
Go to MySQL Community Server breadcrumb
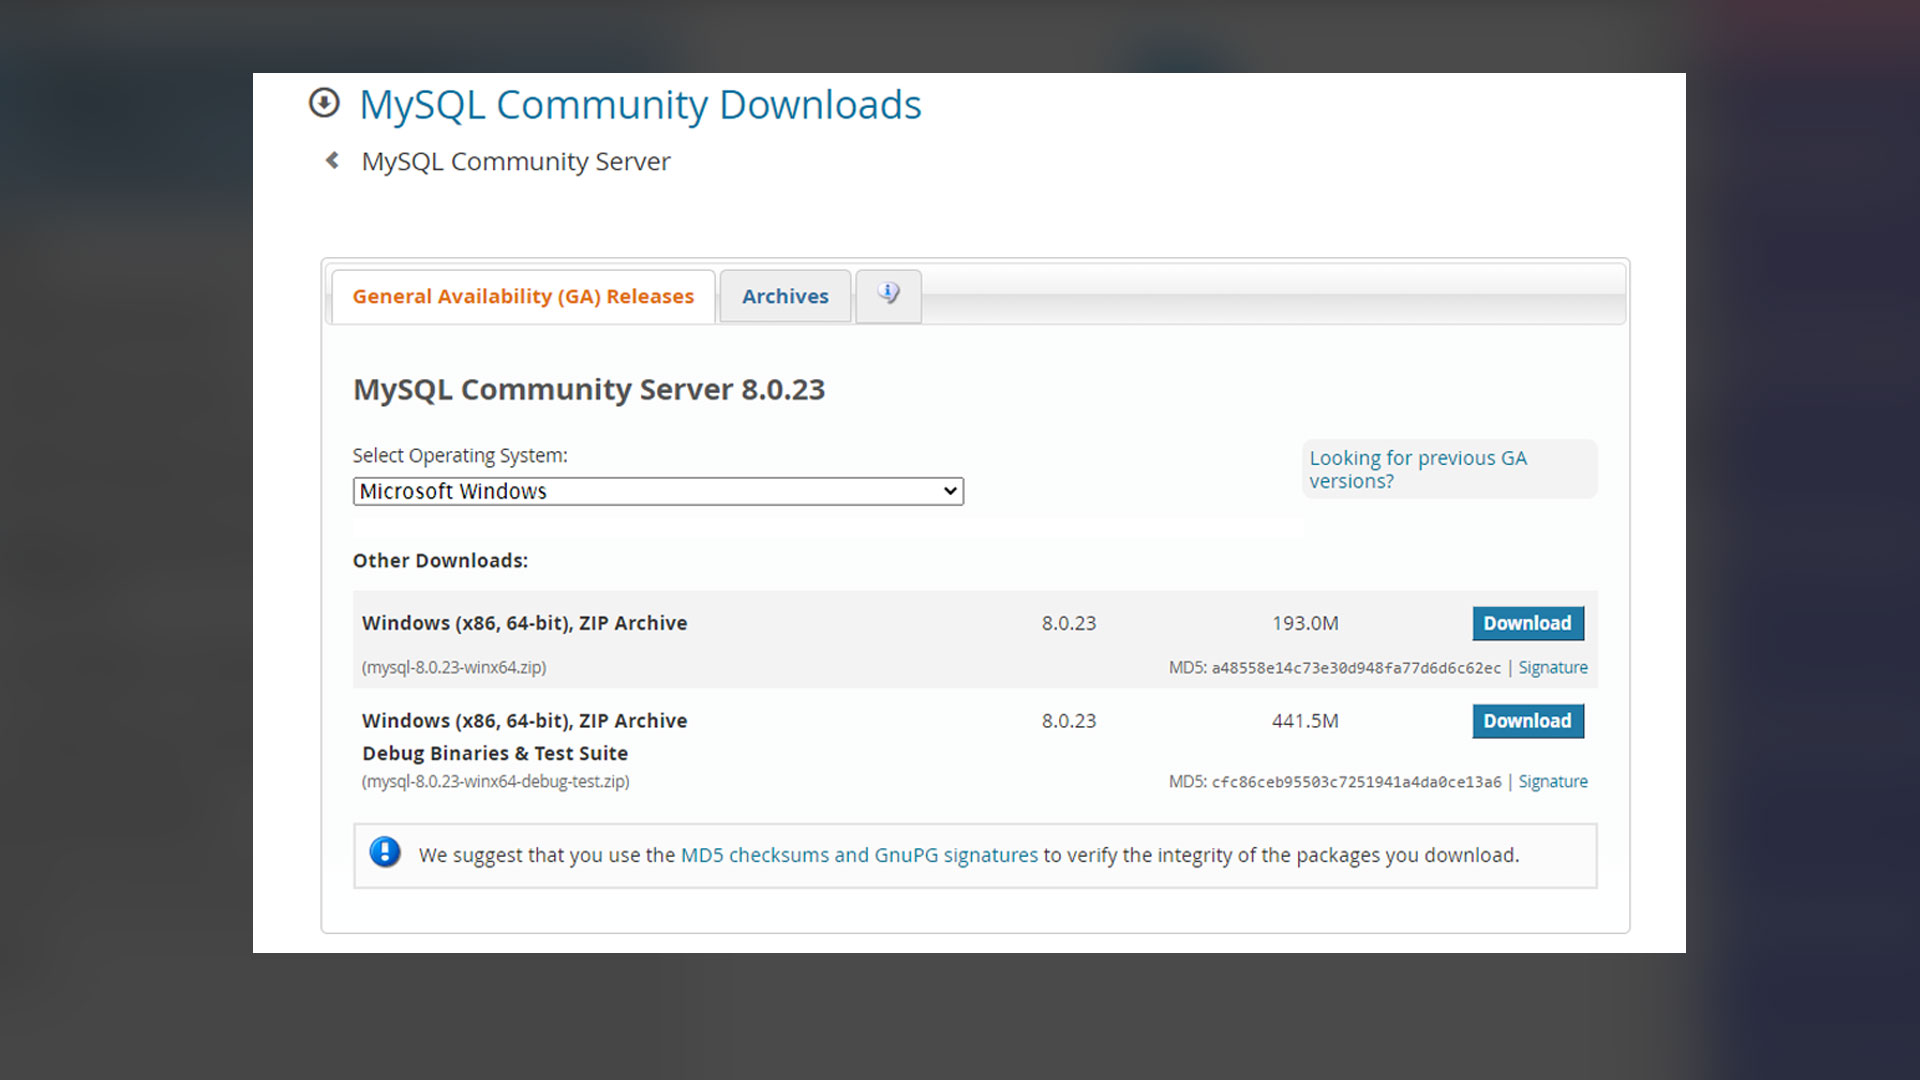[x=516, y=161]
